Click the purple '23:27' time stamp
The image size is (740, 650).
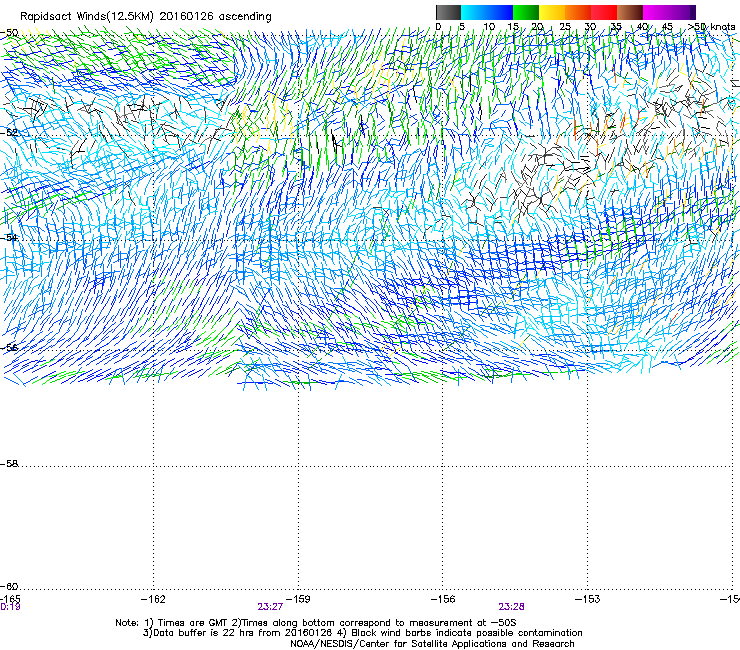(270, 607)
